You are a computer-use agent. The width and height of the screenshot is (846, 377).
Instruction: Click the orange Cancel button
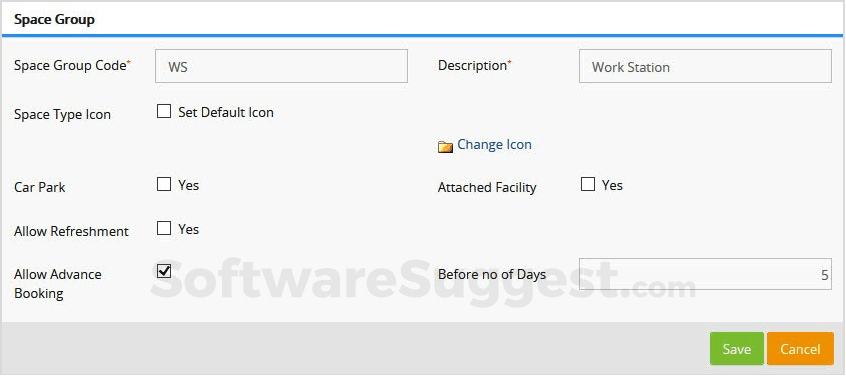click(800, 349)
